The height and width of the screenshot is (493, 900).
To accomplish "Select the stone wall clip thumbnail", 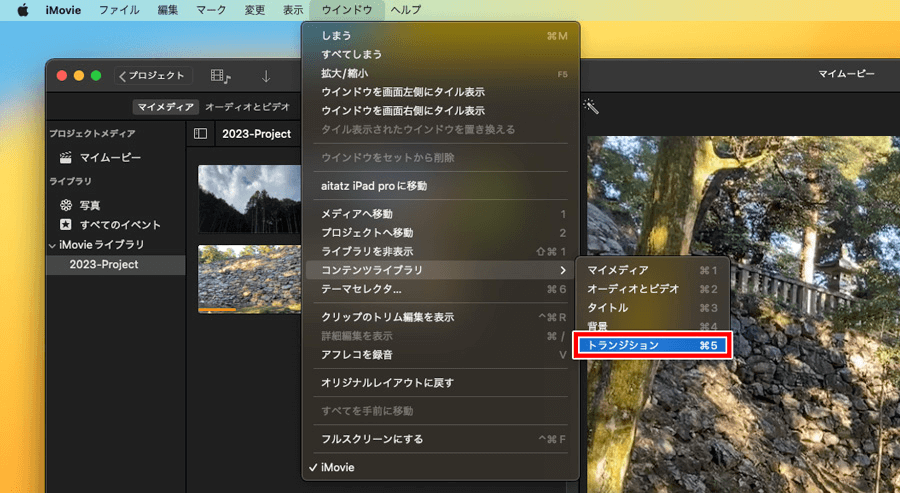I will coord(250,279).
